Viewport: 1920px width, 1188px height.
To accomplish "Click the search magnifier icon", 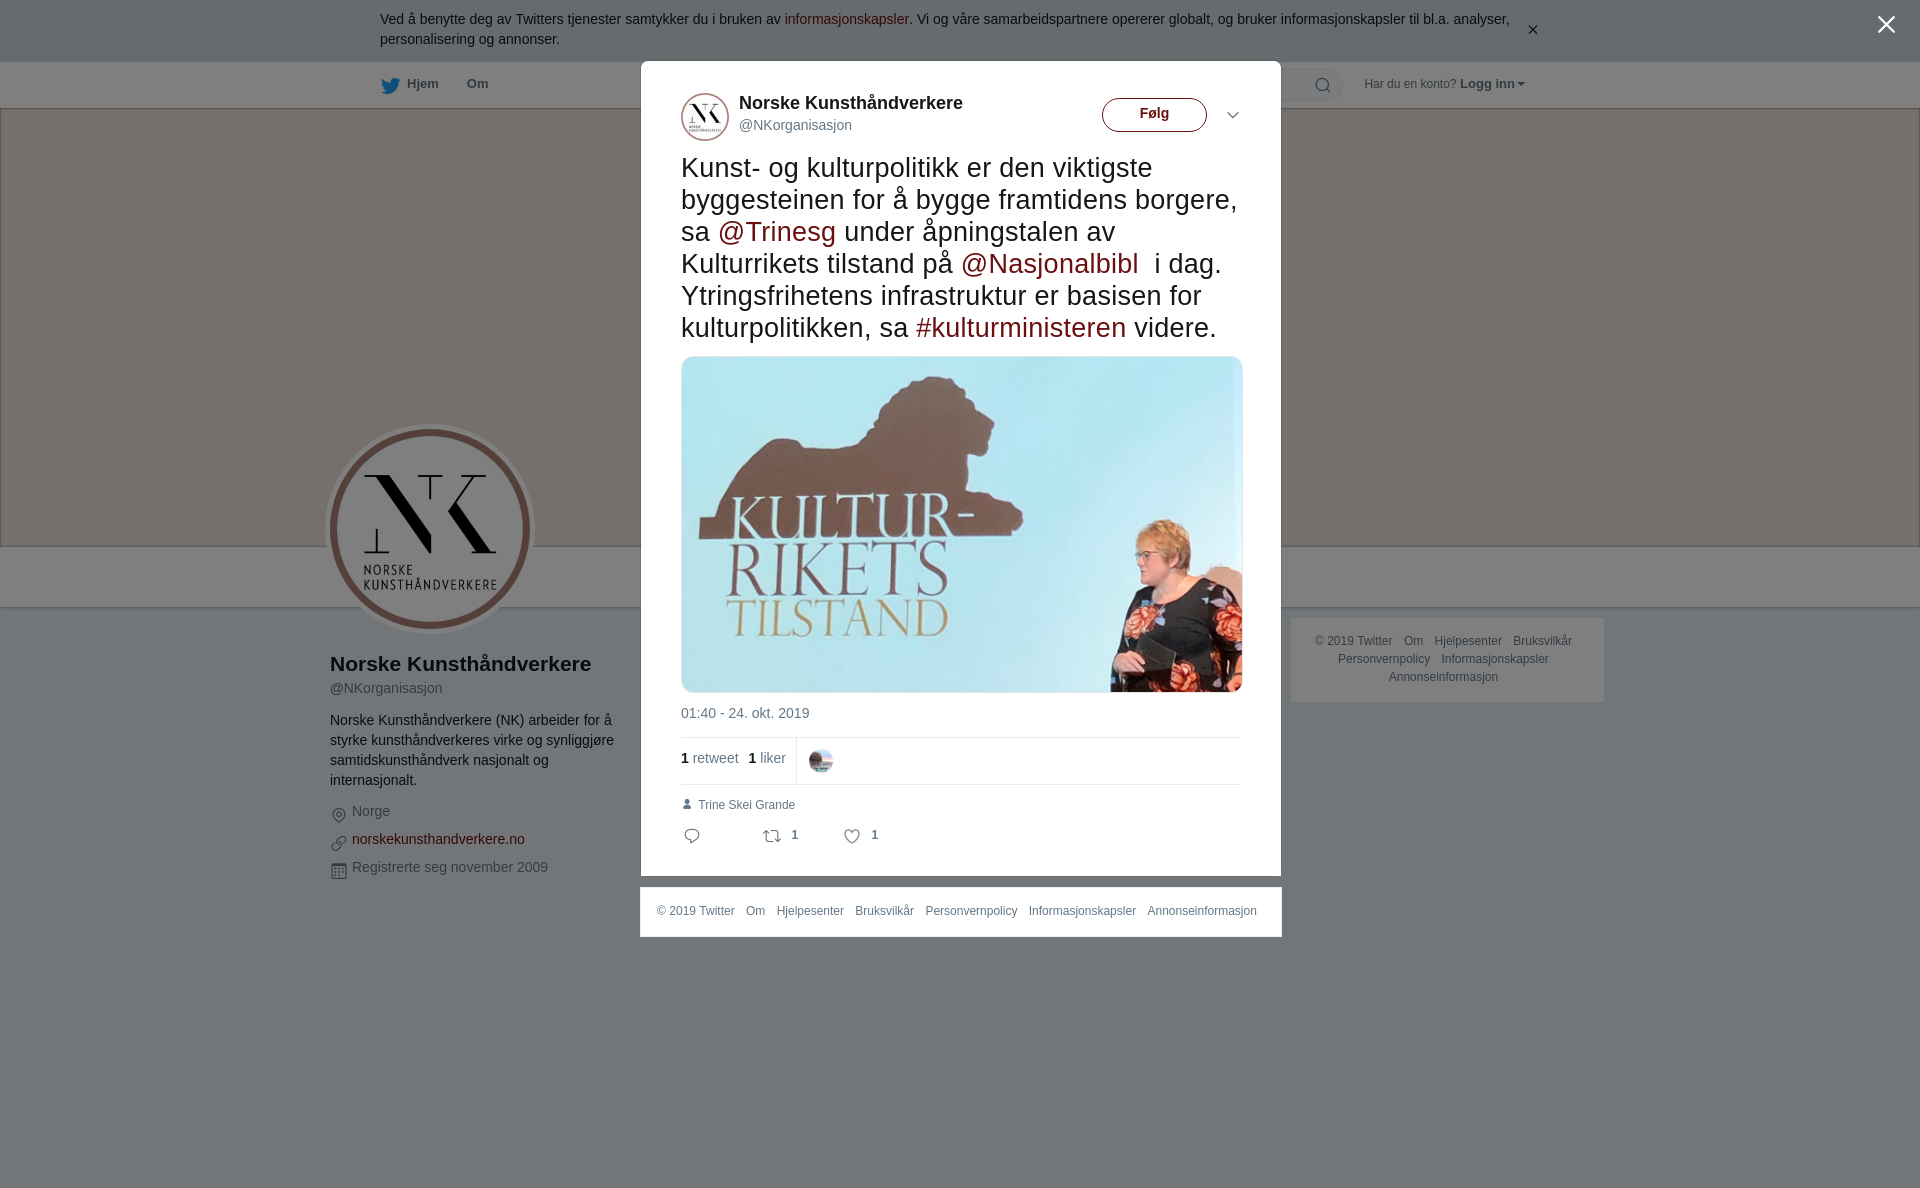I will pos(1323,85).
